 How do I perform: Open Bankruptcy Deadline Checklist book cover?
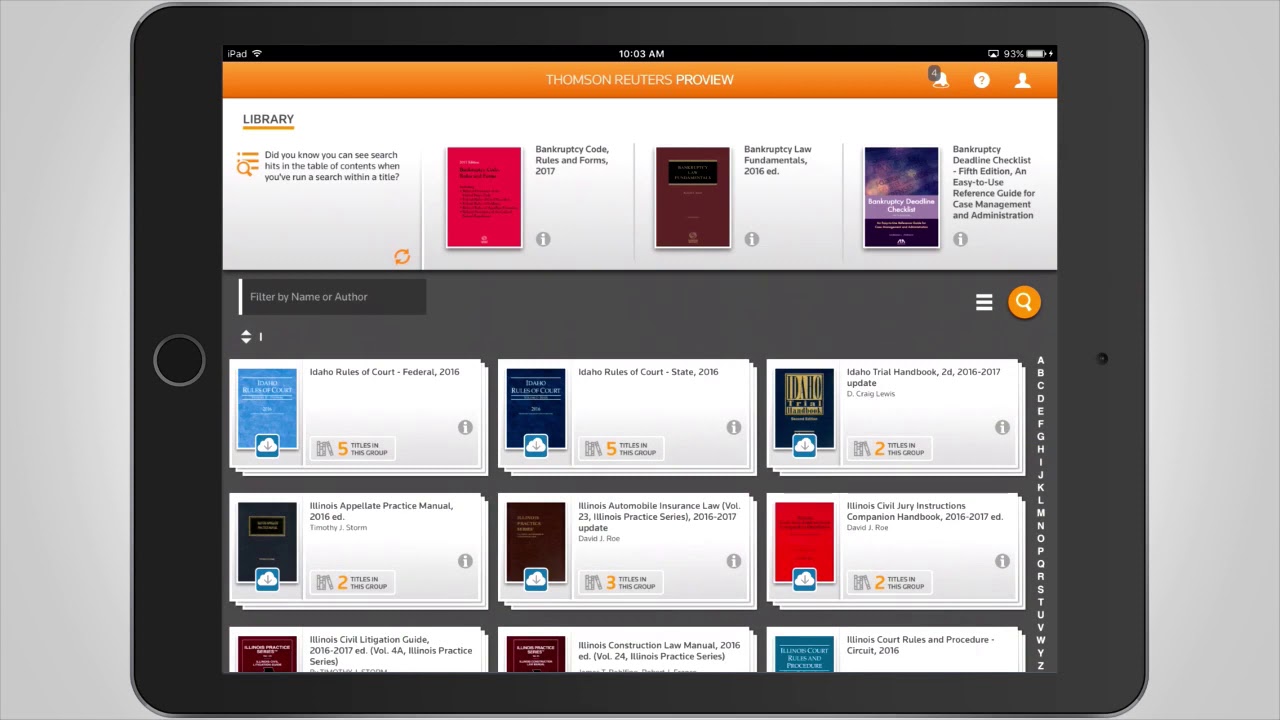(x=901, y=197)
